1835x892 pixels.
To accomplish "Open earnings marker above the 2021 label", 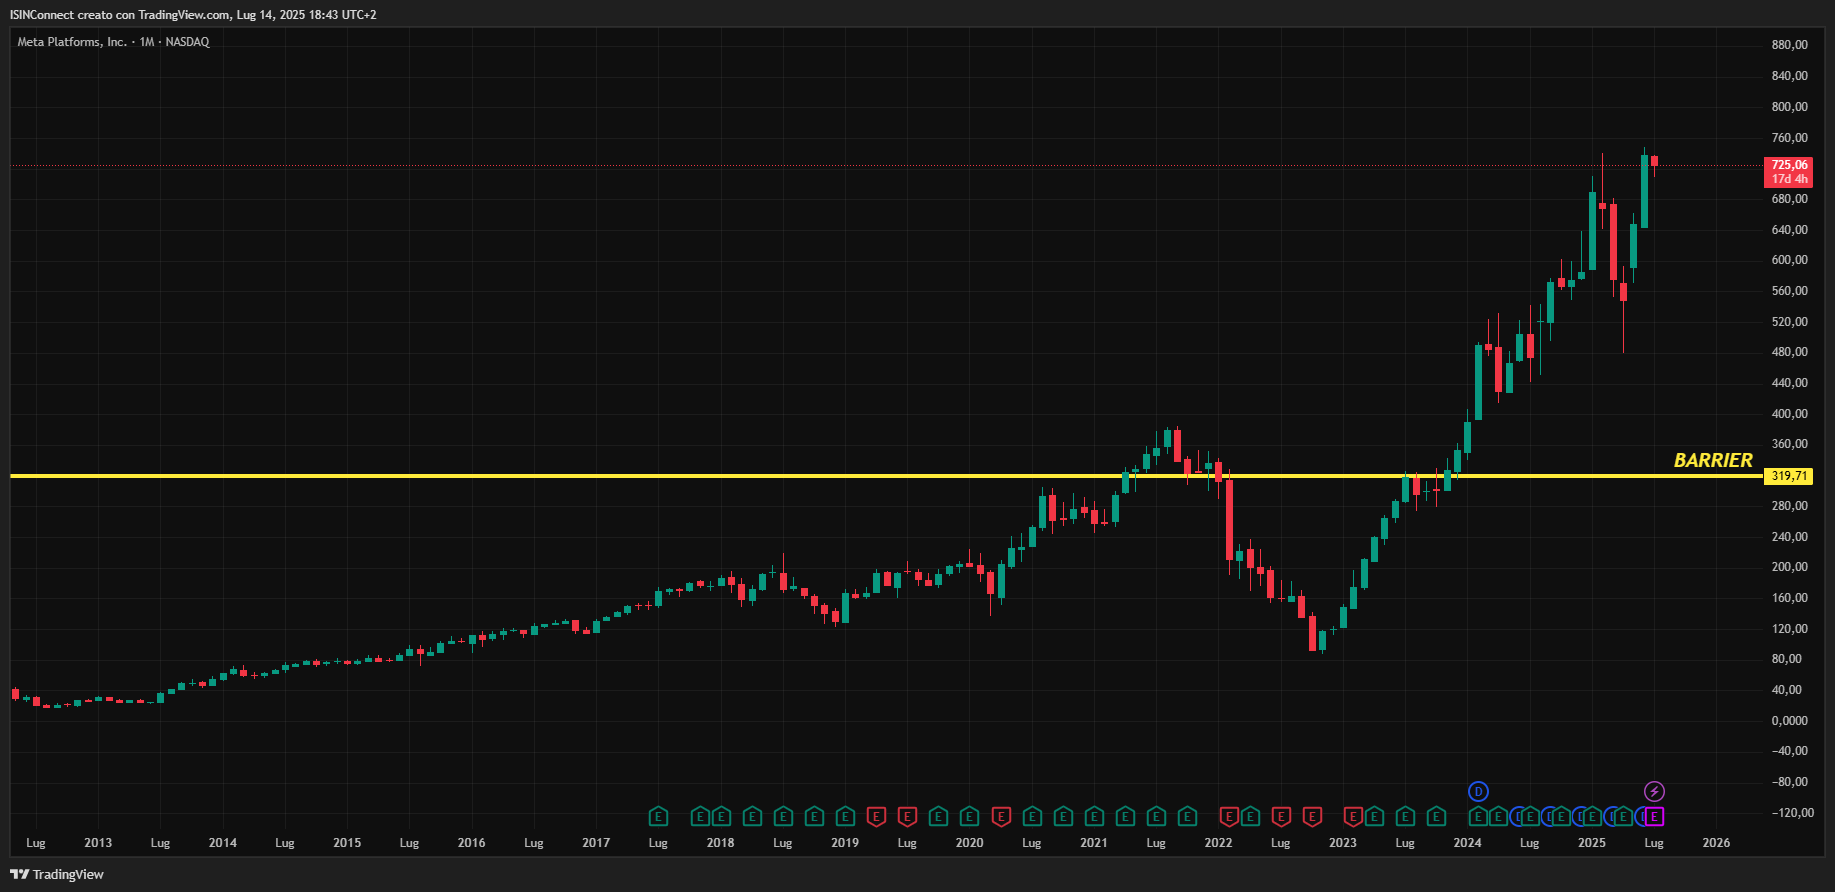I will (x=1094, y=817).
